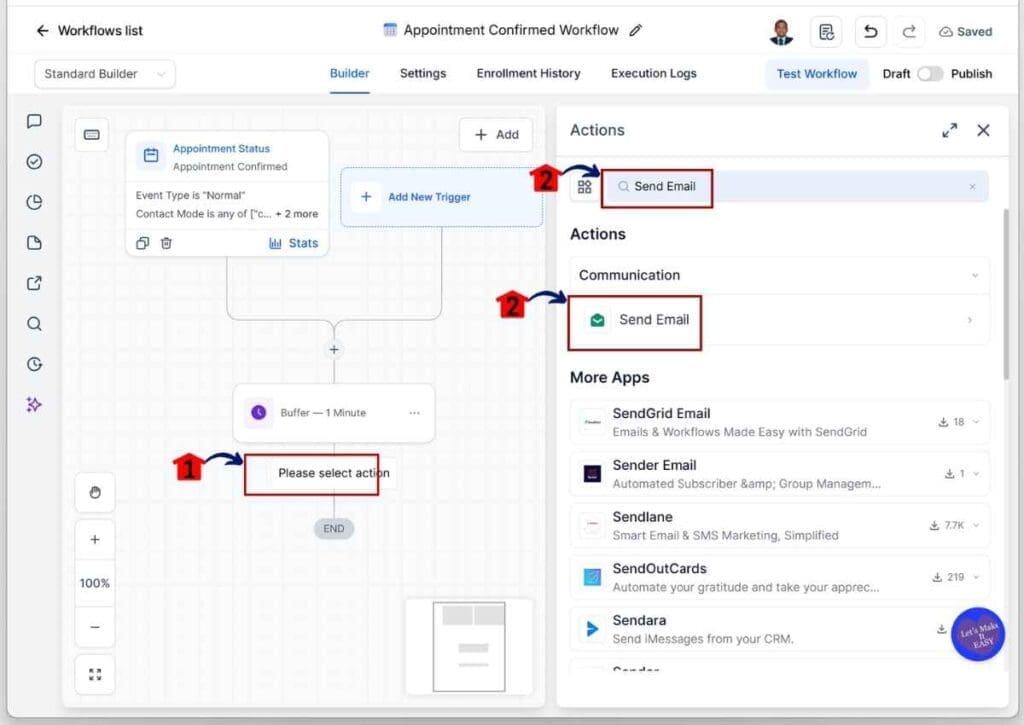Zoom out the canvas
This screenshot has height=725, width=1024.
(95, 627)
